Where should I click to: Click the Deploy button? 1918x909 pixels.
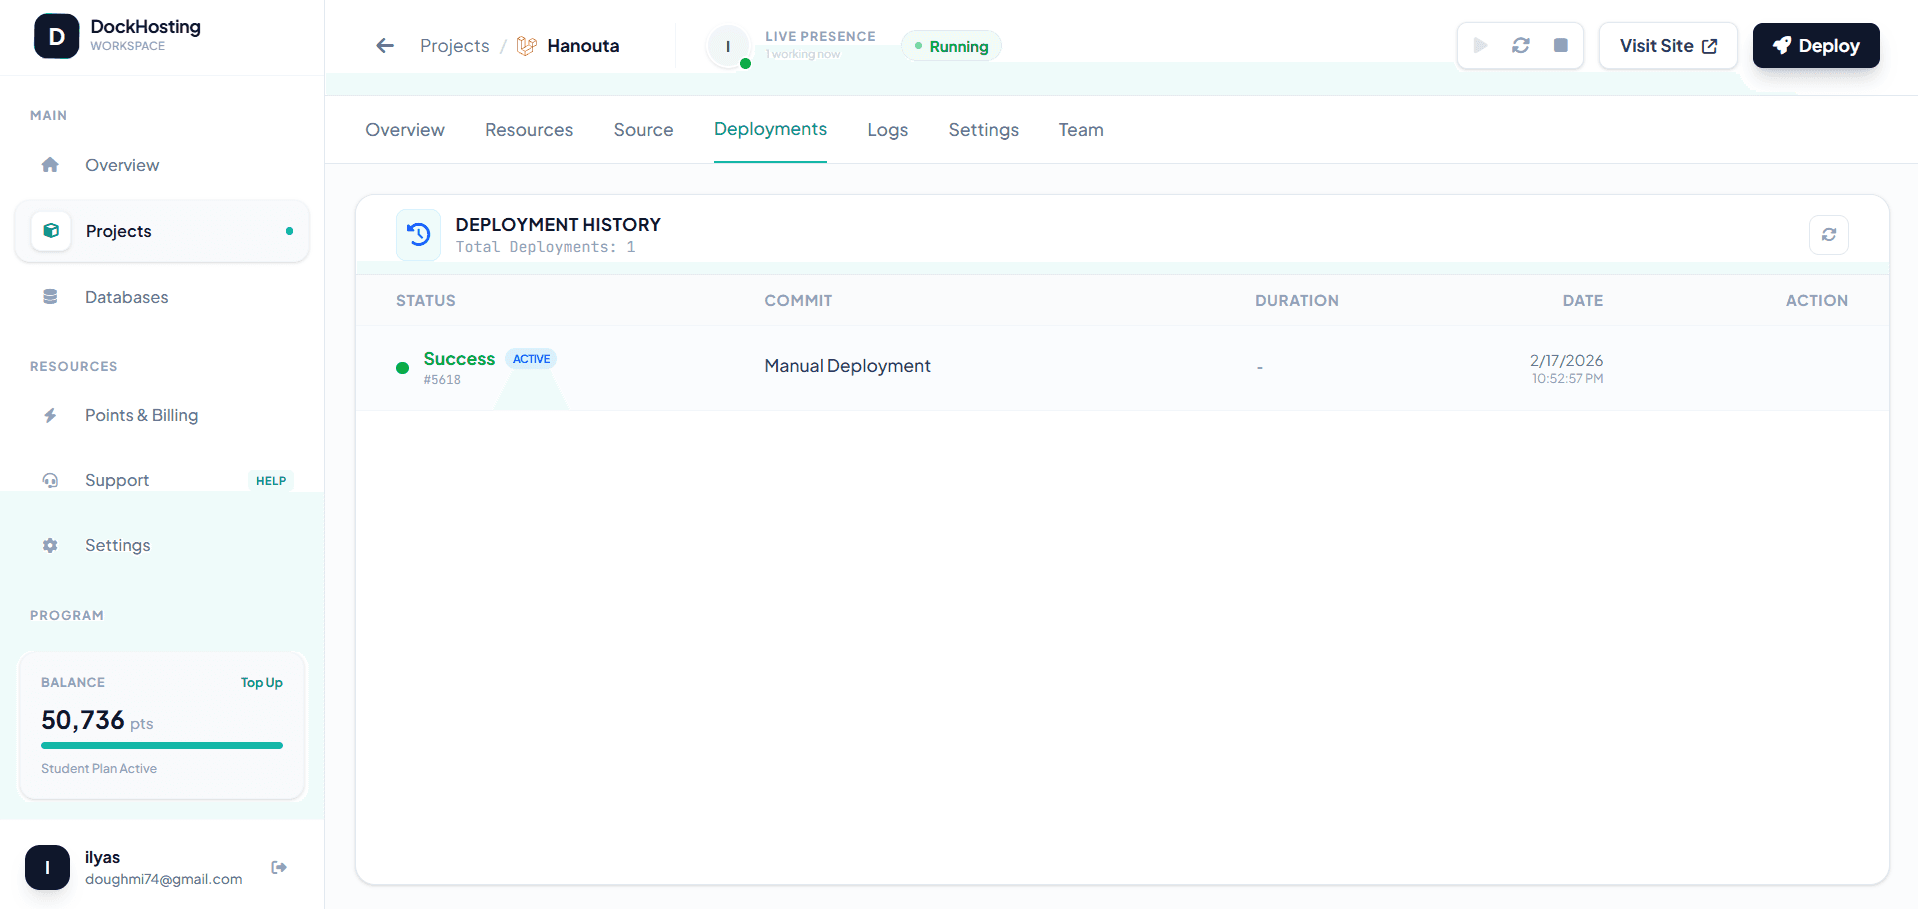point(1815,45)
